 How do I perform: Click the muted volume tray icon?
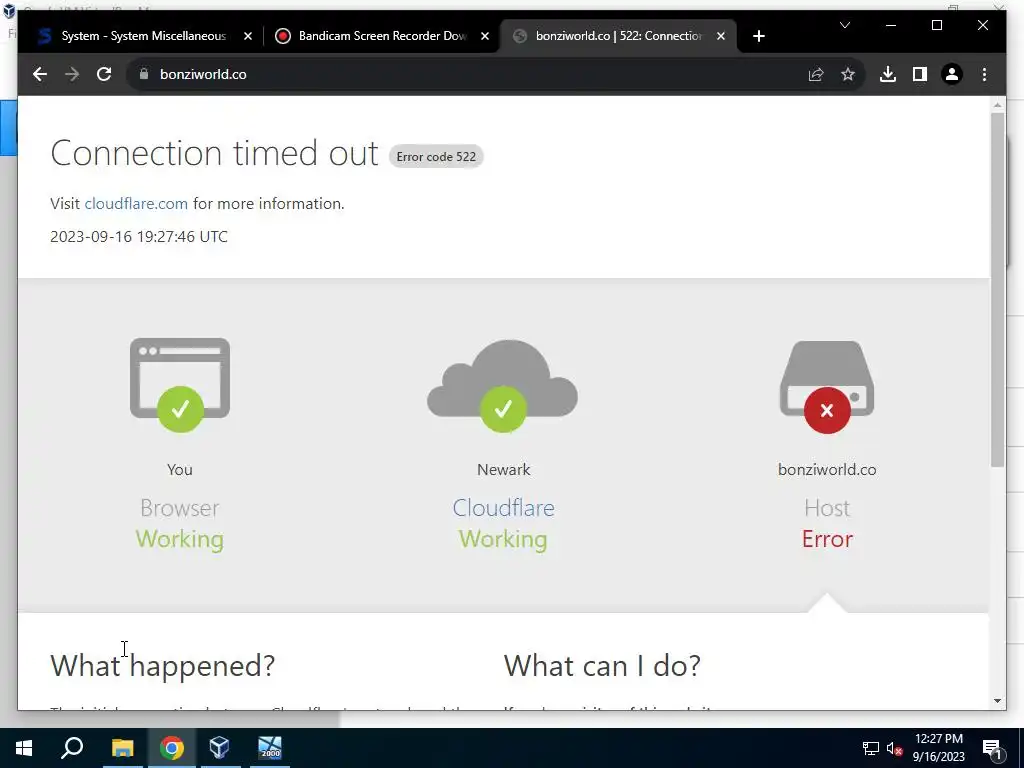(895, 748)
